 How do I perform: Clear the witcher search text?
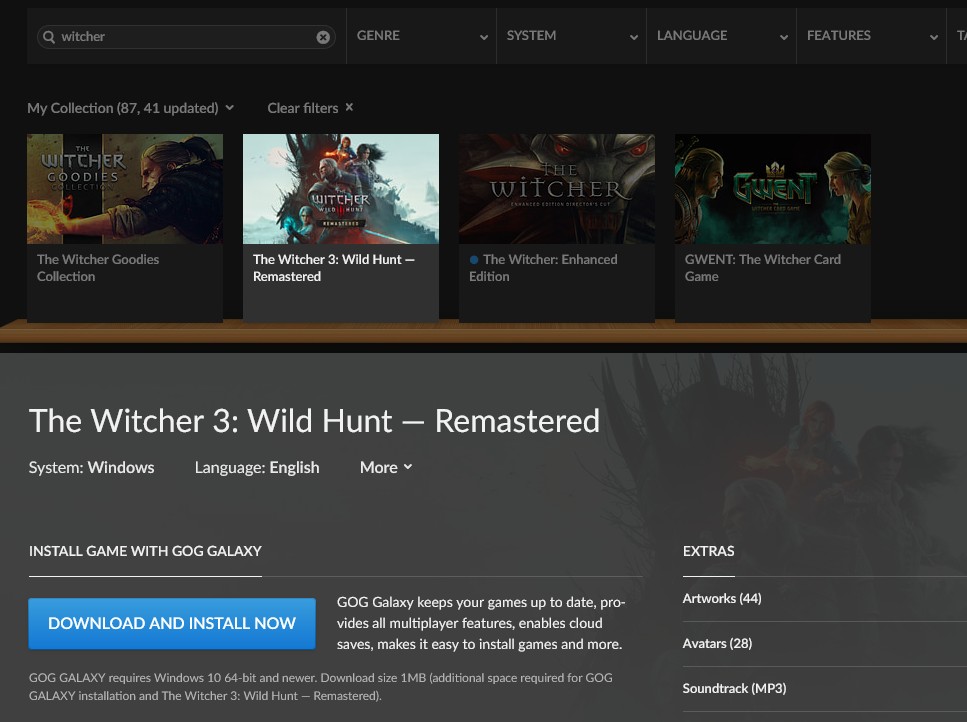[x=323, y=37]
